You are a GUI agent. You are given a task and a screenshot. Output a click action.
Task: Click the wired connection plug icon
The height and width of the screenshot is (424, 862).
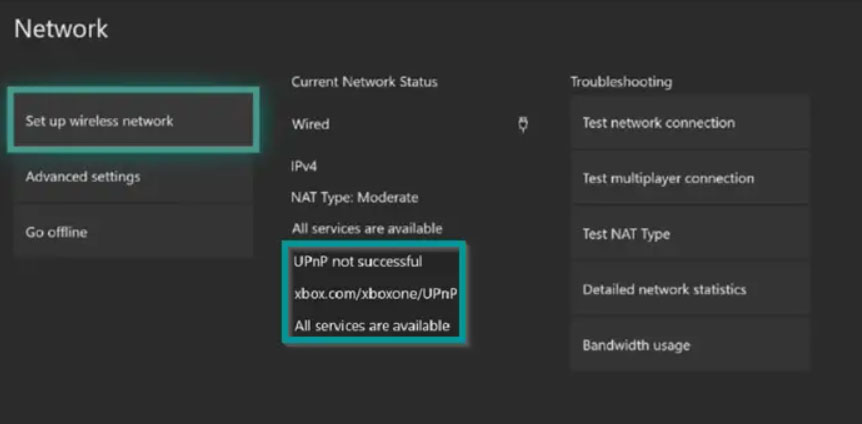[x=523, y=124]
